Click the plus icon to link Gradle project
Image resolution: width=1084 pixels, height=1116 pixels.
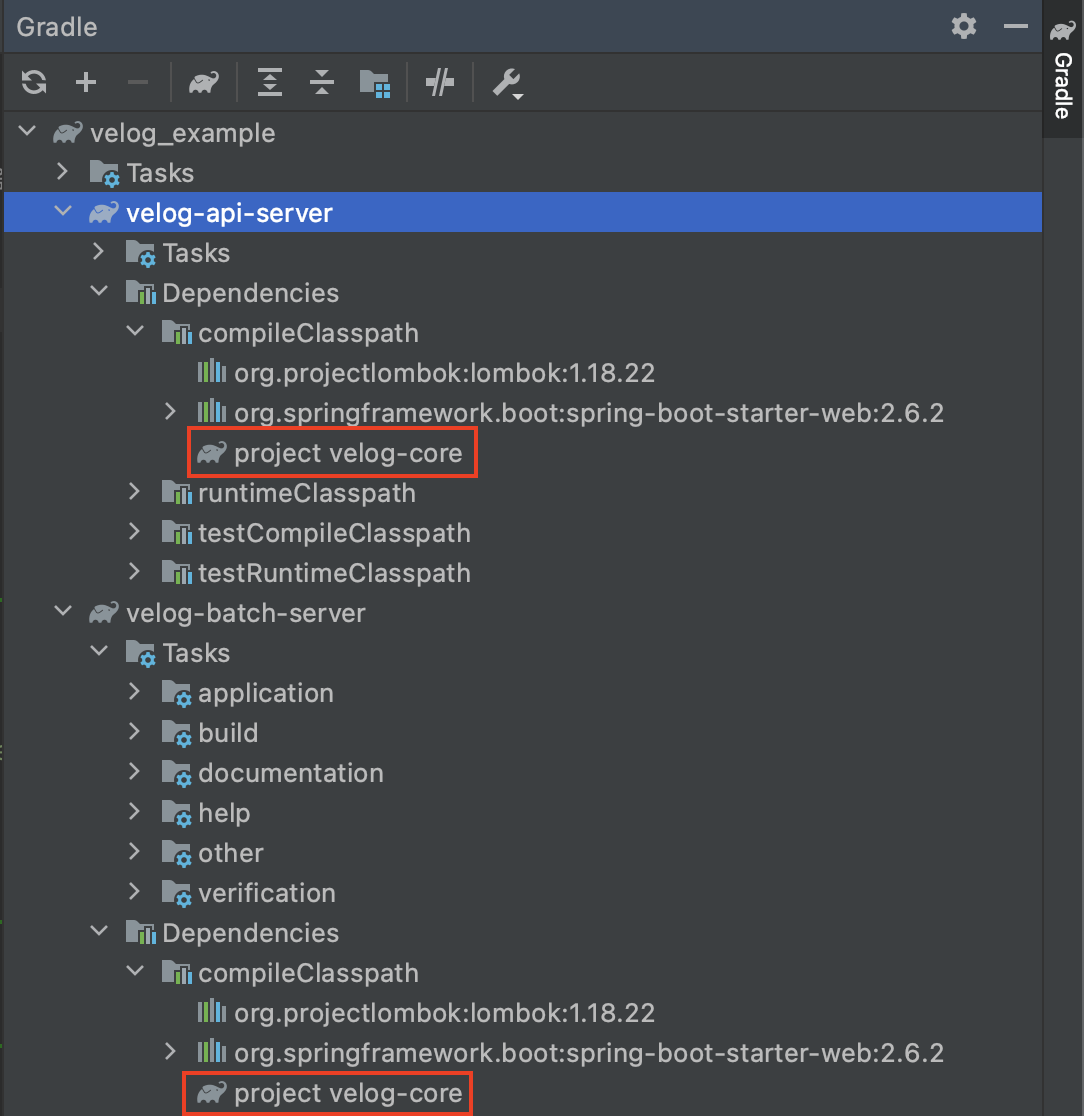tap(86, 83)
